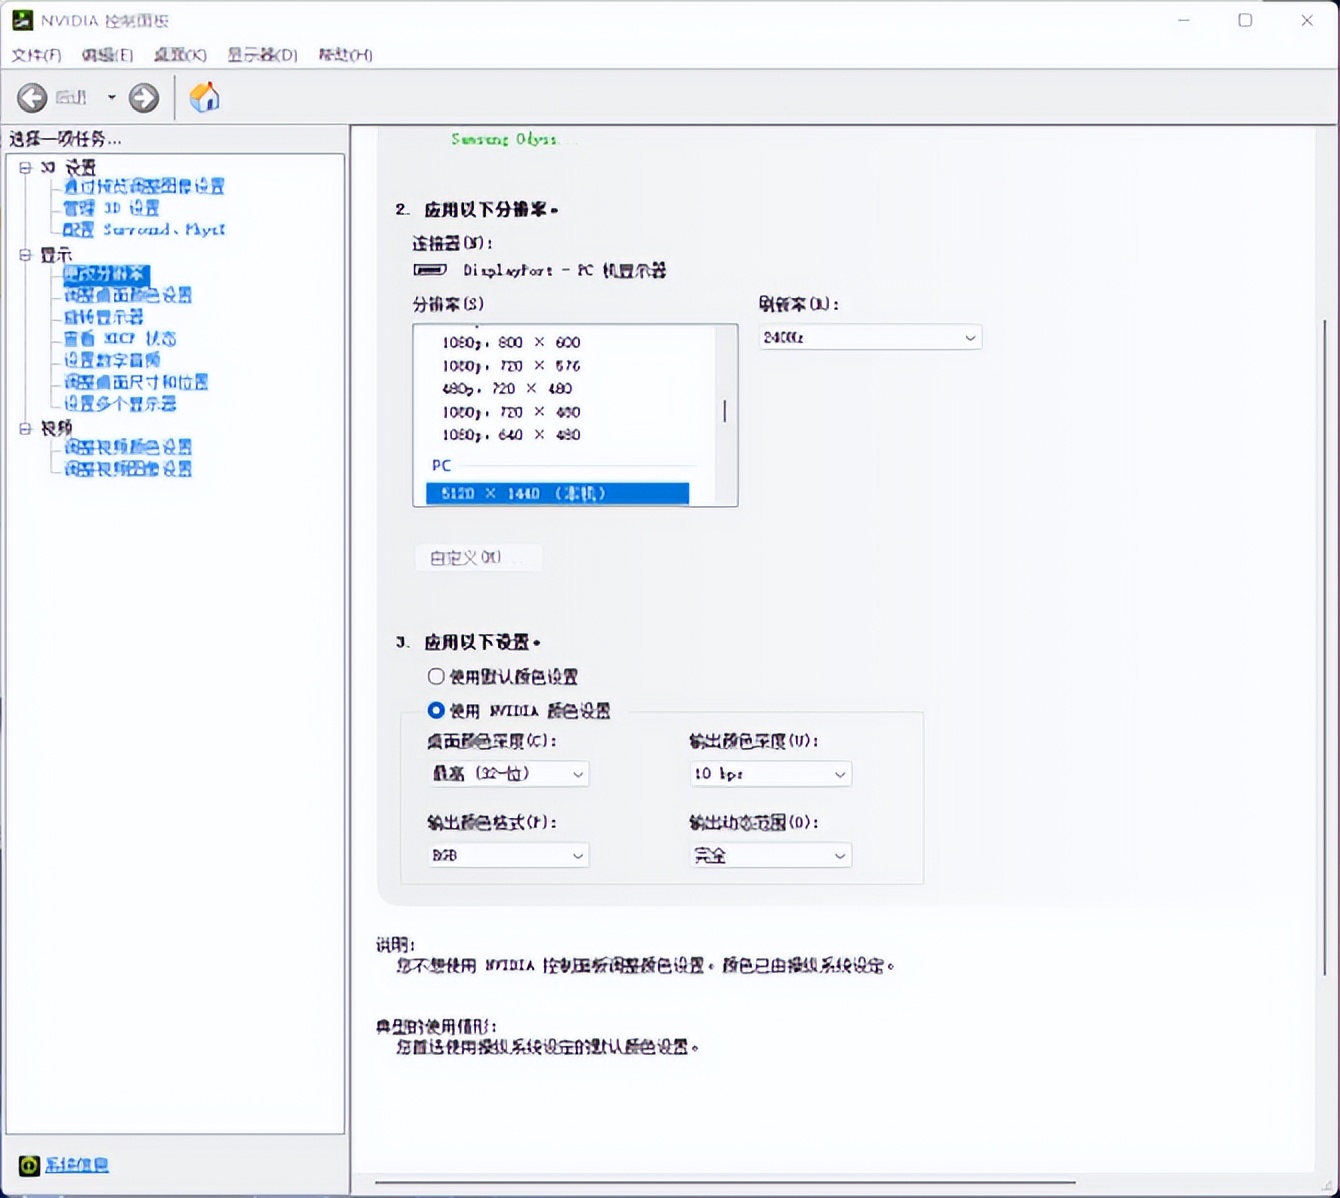
Task: Select the Samsung Odyssey display label
Action: [x=505, y=139]
